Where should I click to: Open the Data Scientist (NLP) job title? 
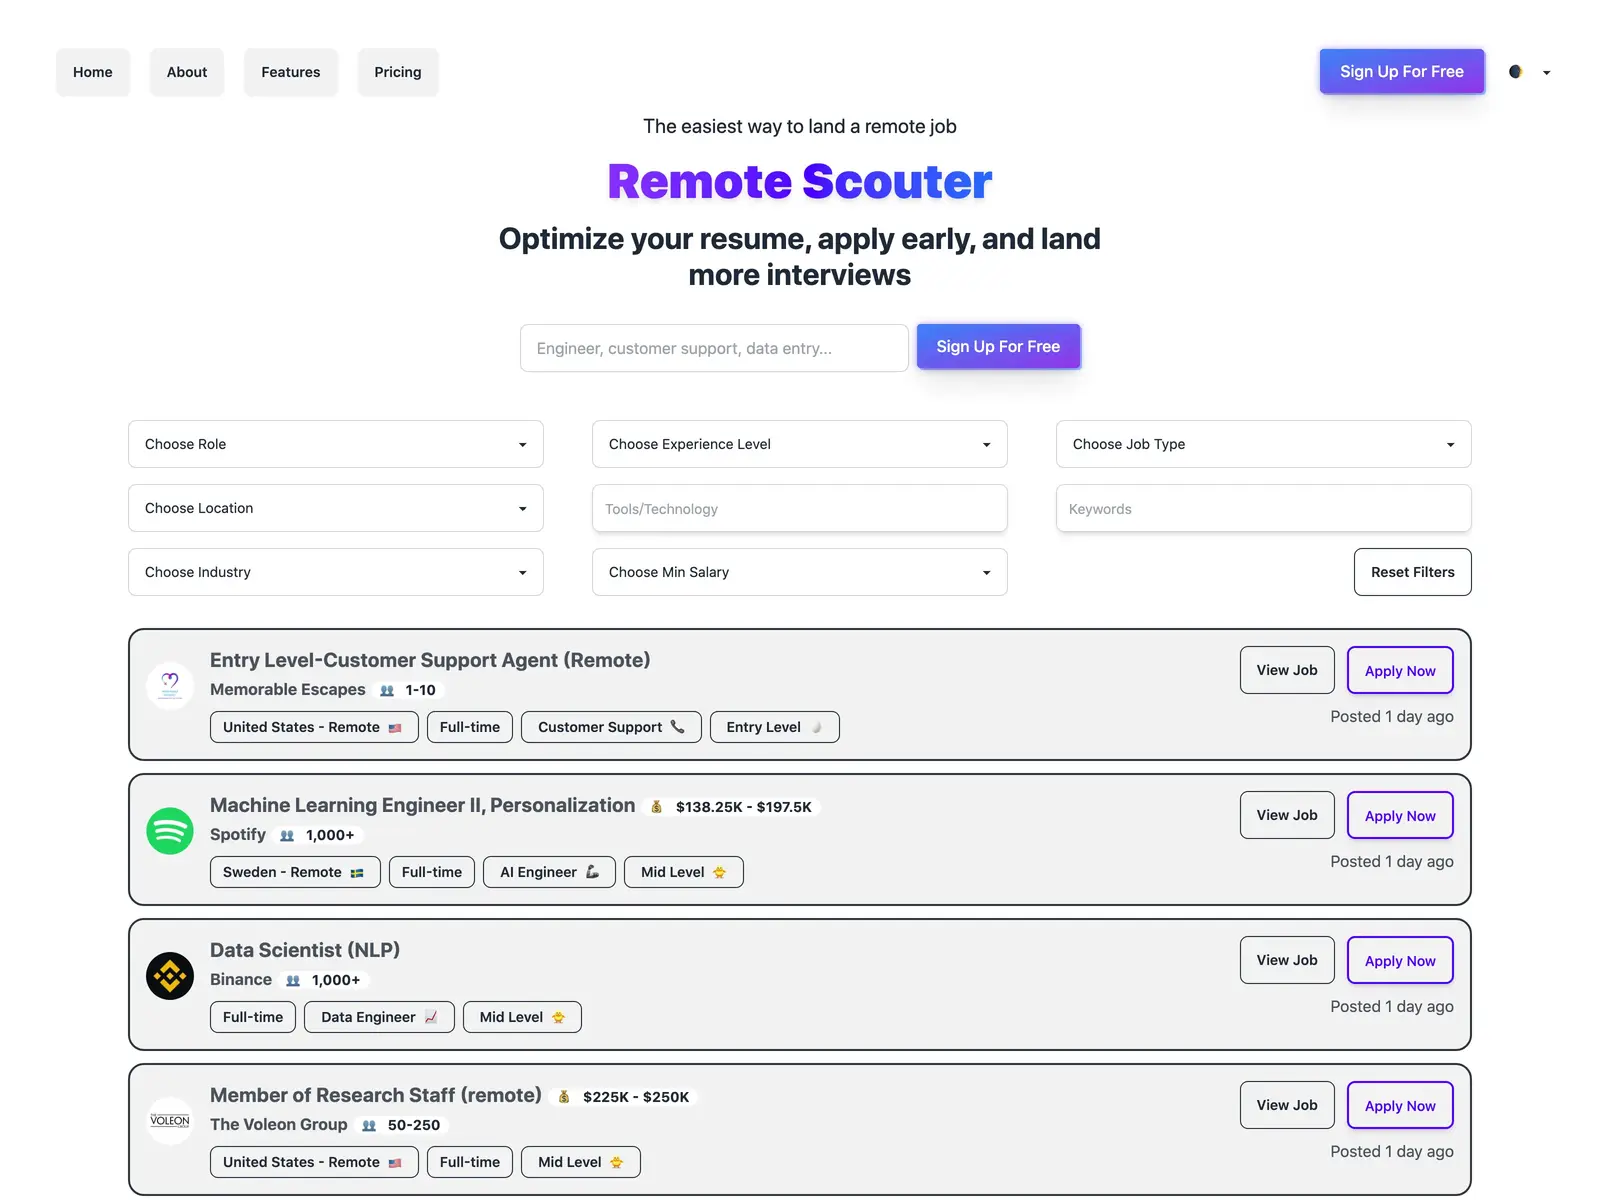click(x=305, y=950)
